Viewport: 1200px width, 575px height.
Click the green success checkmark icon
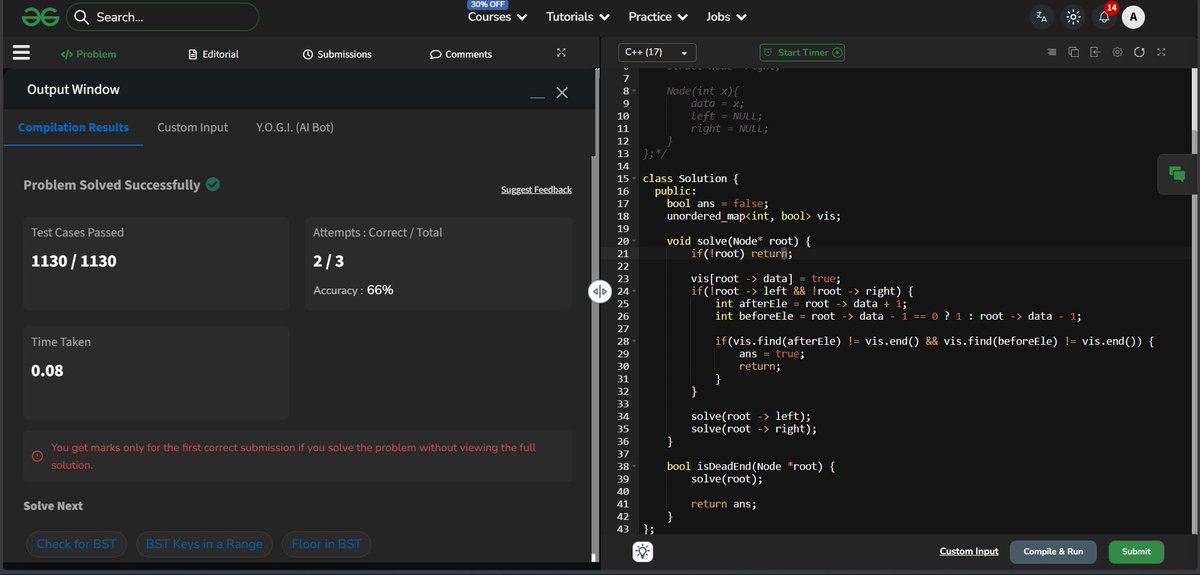point(213,184)
